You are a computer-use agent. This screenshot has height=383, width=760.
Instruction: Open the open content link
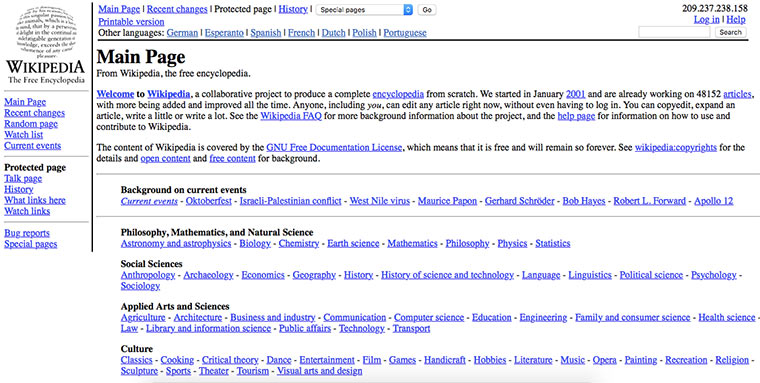165,159
